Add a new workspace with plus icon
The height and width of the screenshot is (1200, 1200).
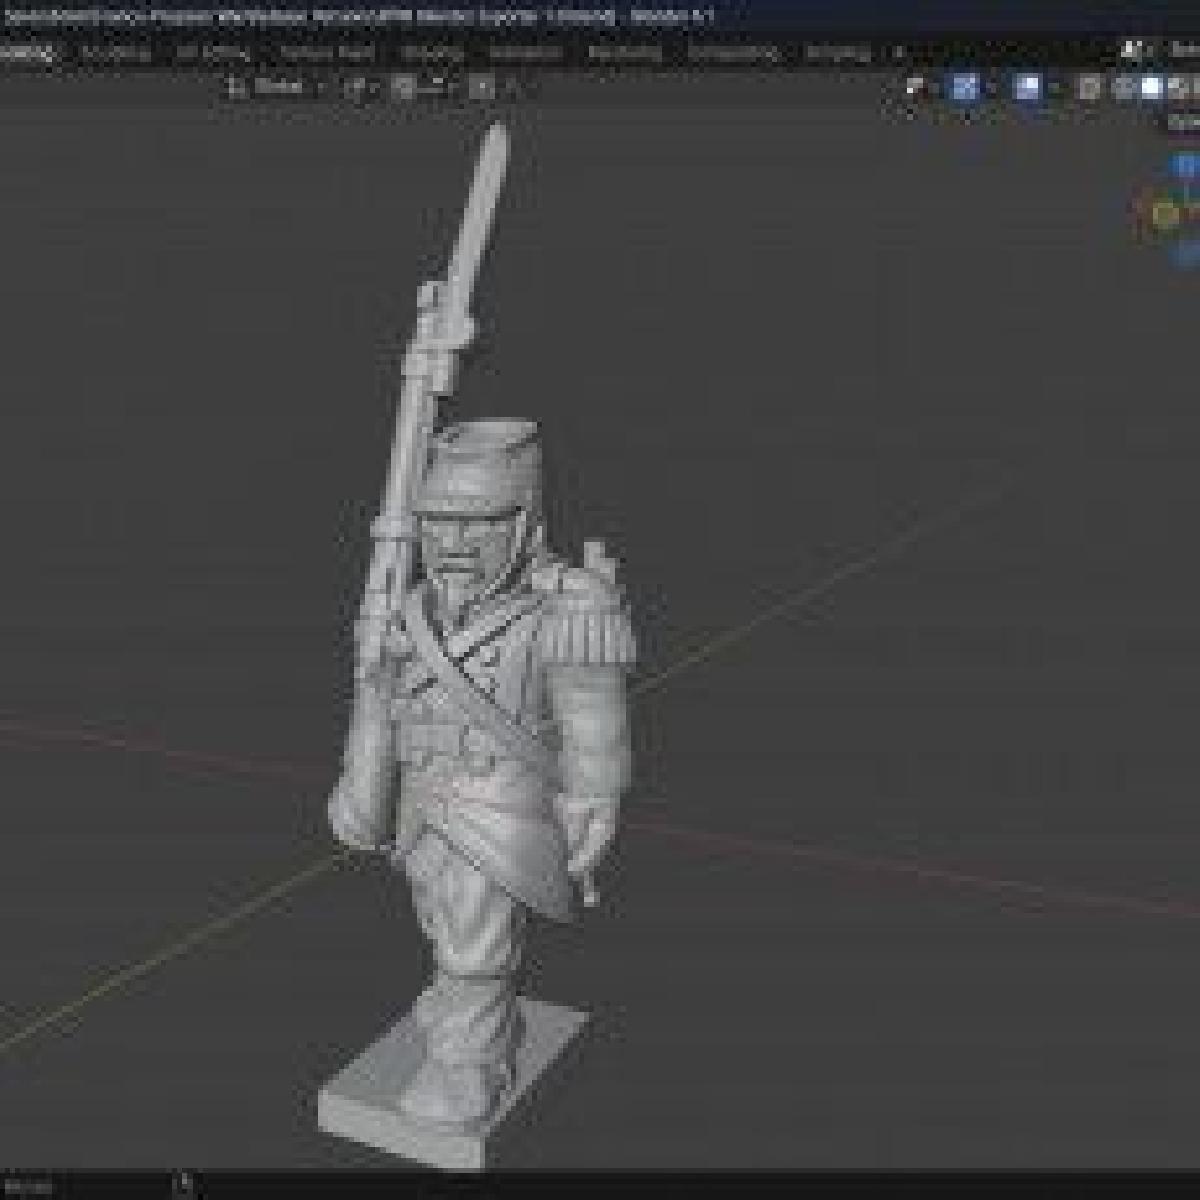(x=898, y=53)
